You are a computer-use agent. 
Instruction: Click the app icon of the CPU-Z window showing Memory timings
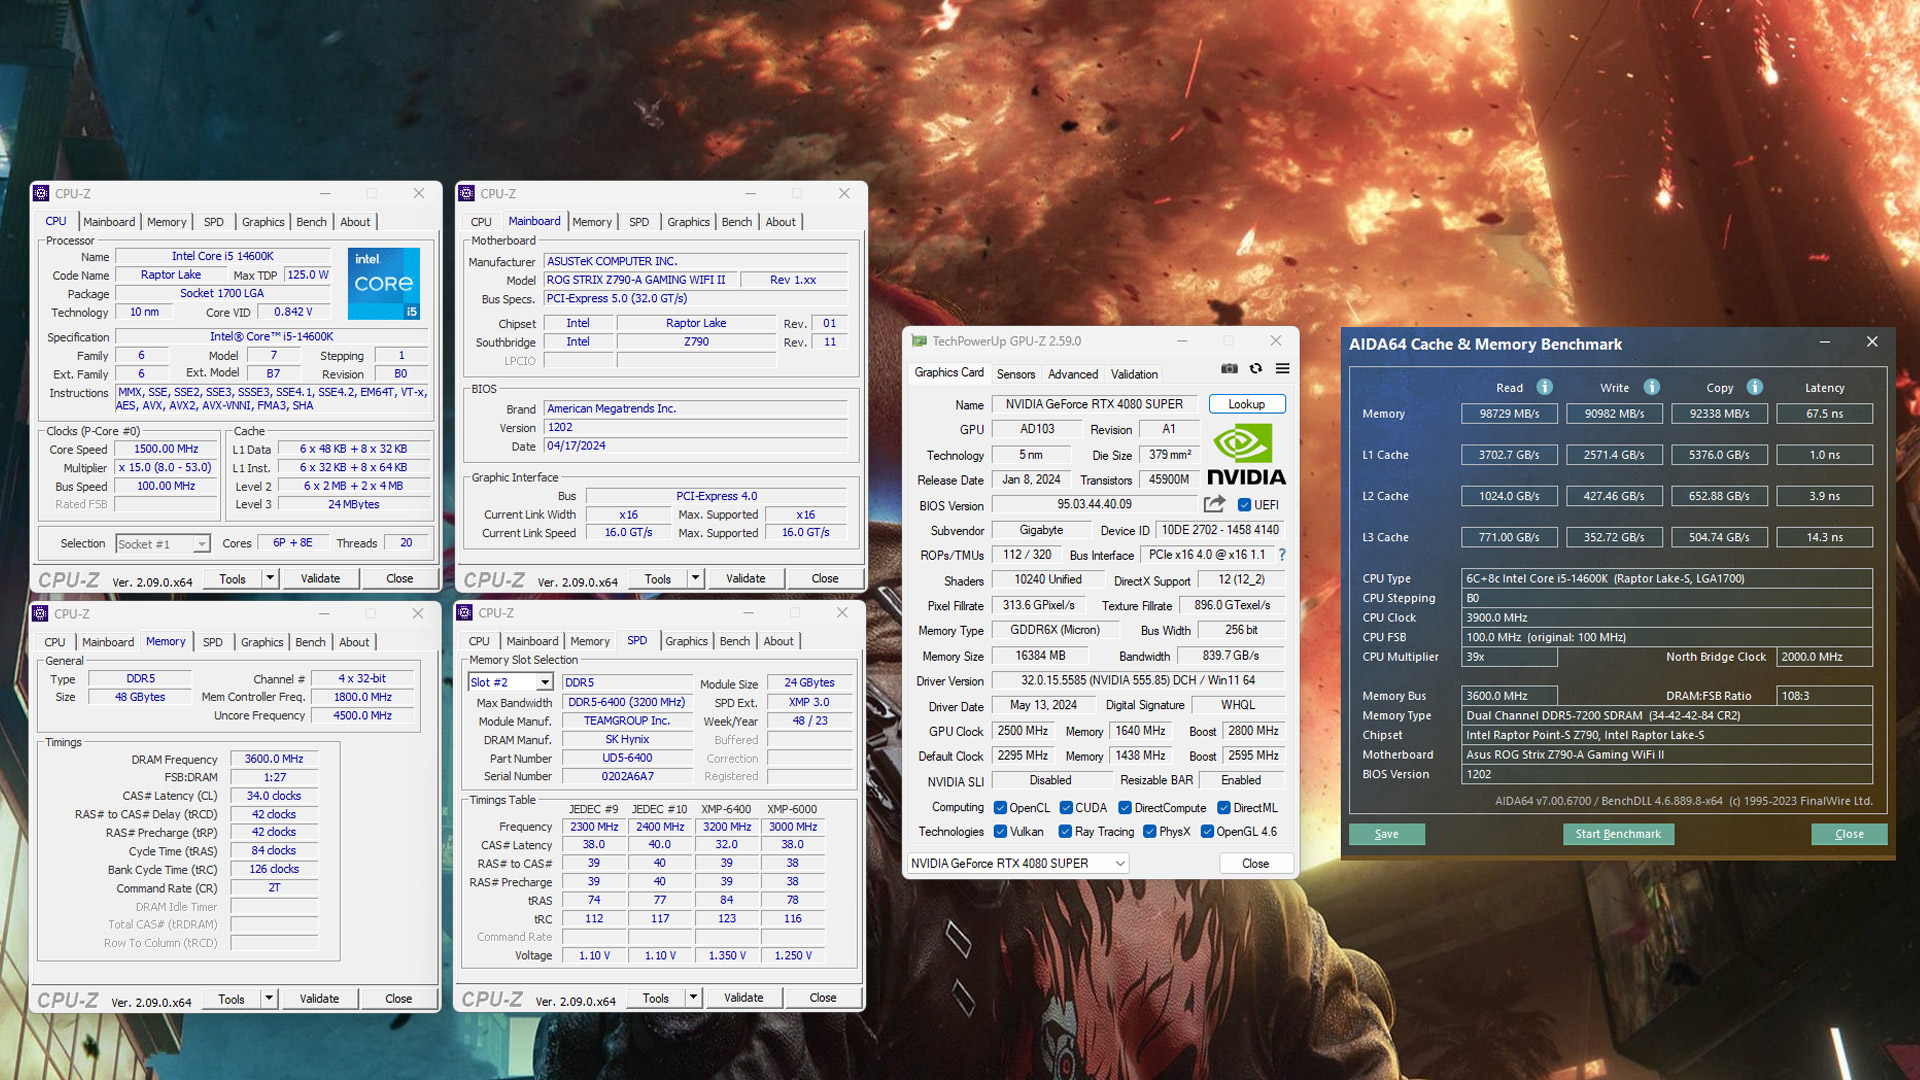pyautogui.click(x=40, y=614)
